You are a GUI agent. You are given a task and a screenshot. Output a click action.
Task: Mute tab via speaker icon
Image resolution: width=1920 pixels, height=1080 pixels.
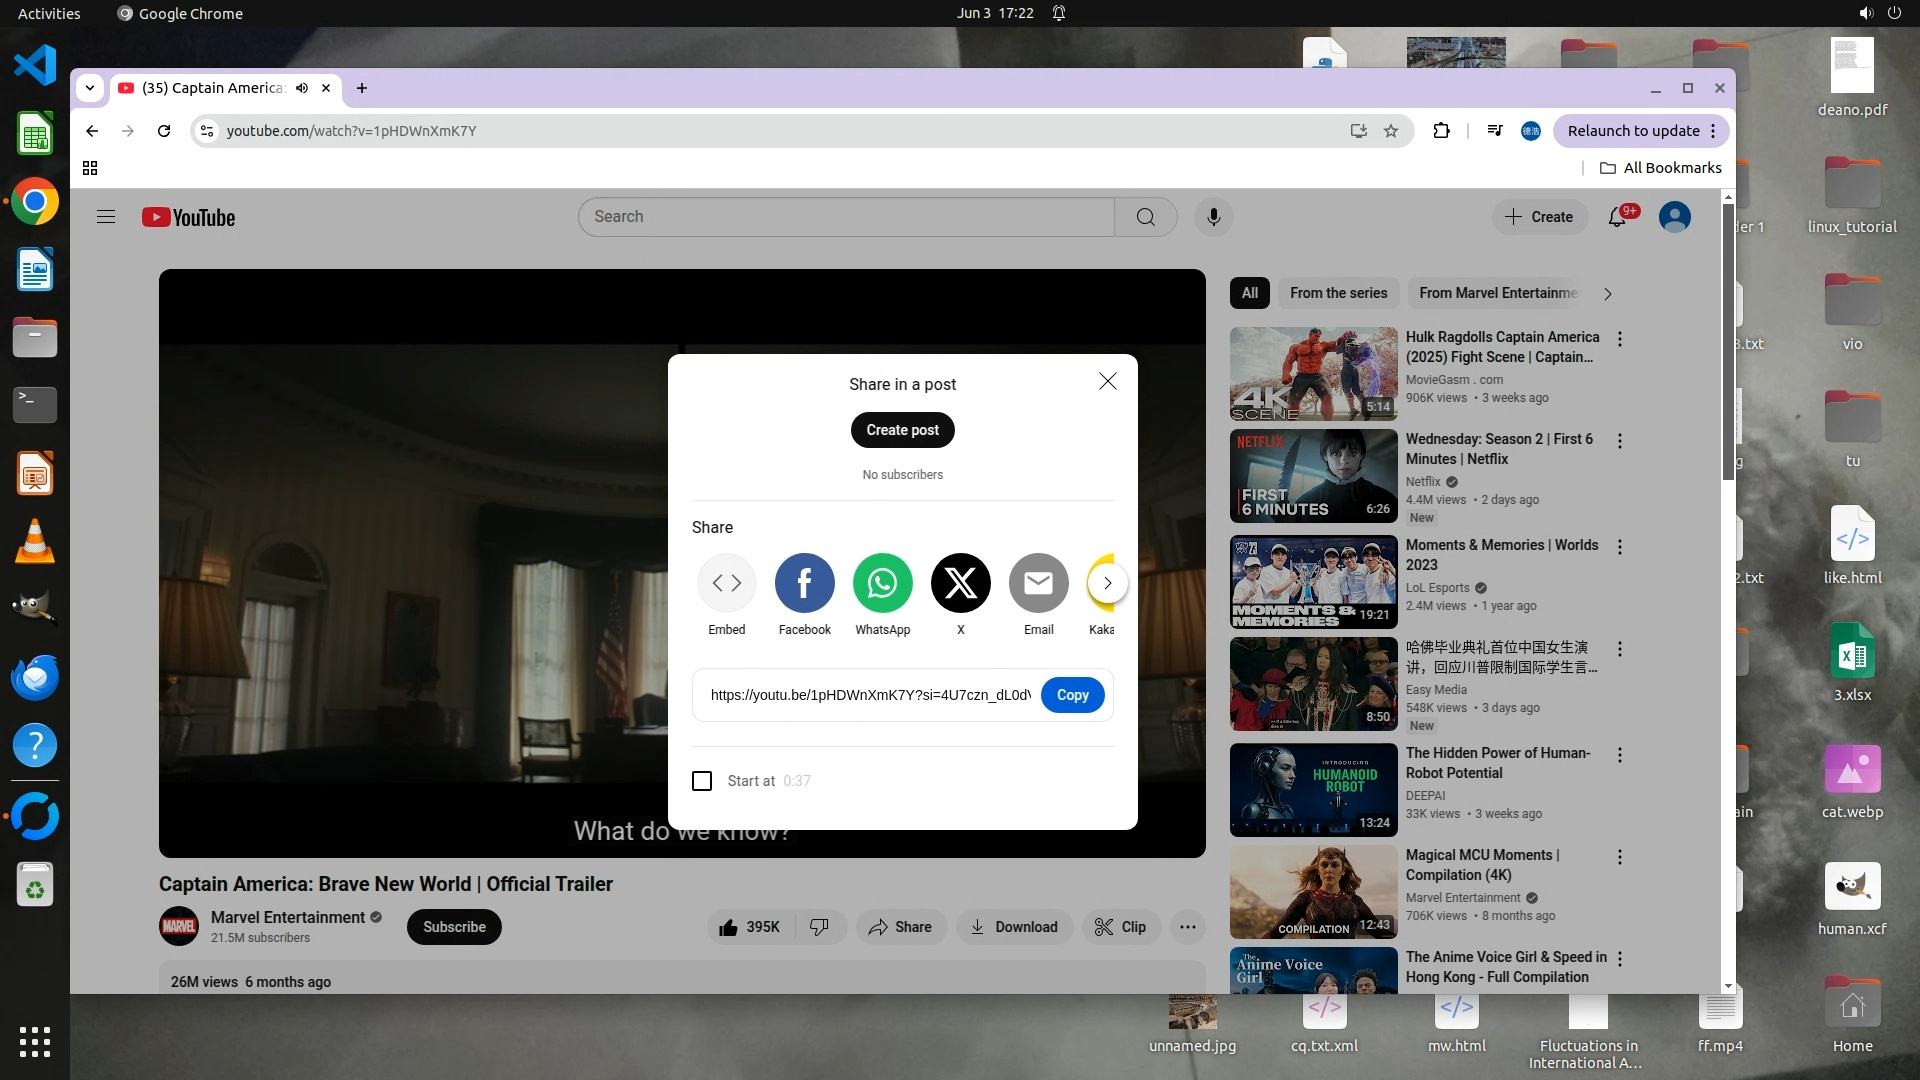point(302,88)
